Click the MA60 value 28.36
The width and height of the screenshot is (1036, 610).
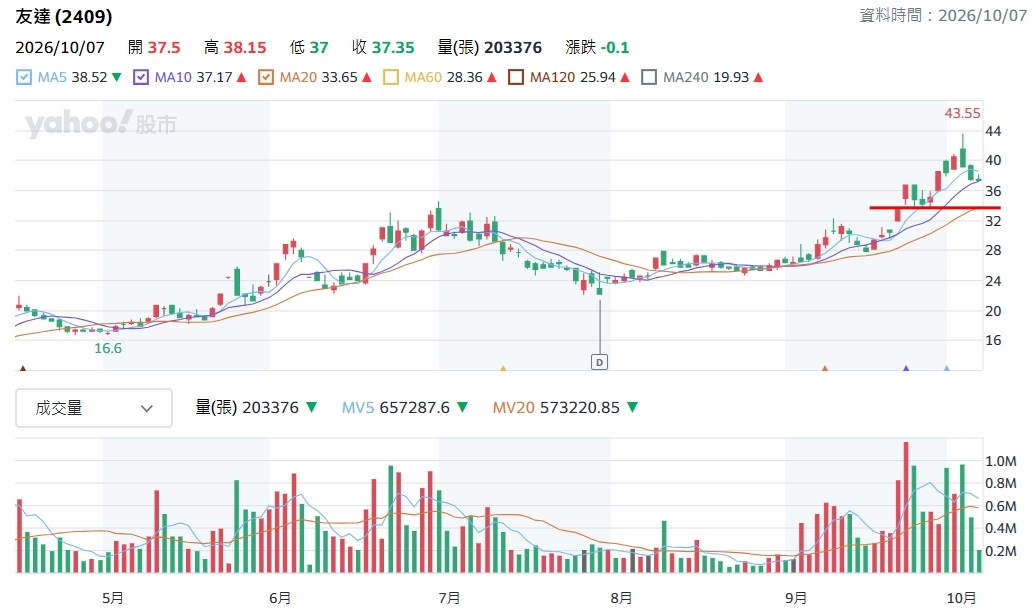click(x=464, y=77)
